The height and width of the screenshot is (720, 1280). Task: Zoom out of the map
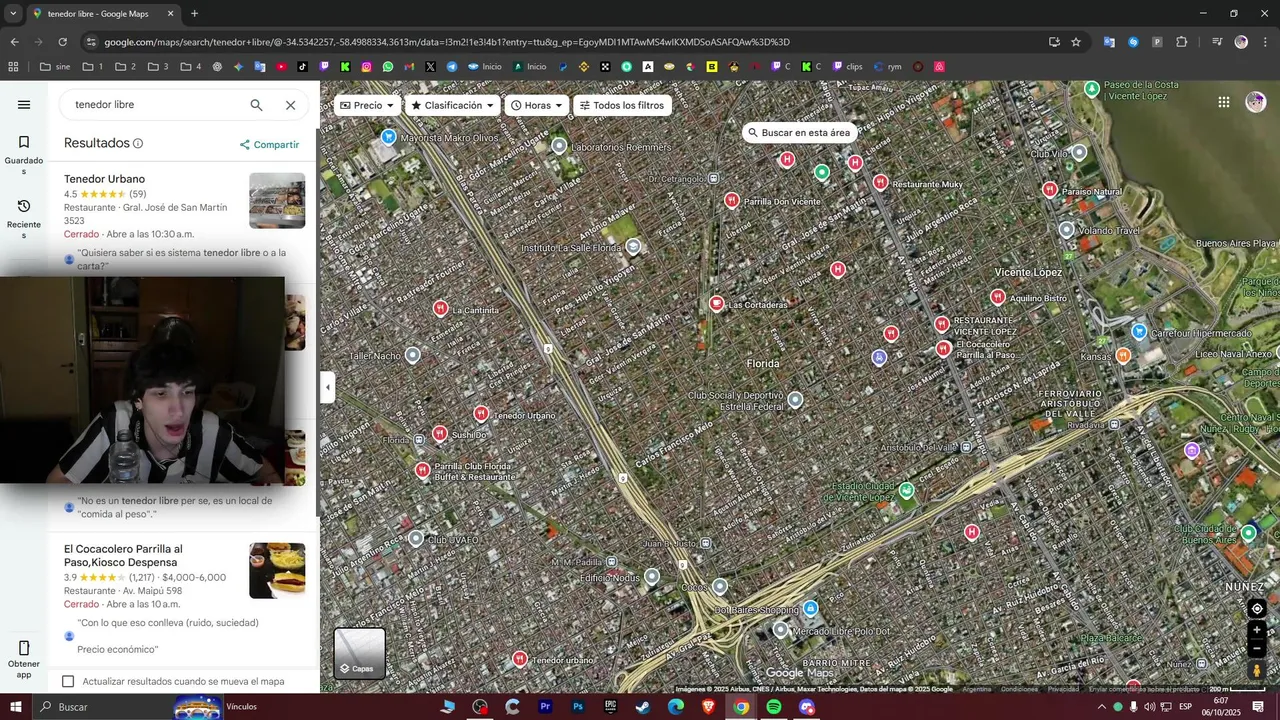tap(1257, 649)
